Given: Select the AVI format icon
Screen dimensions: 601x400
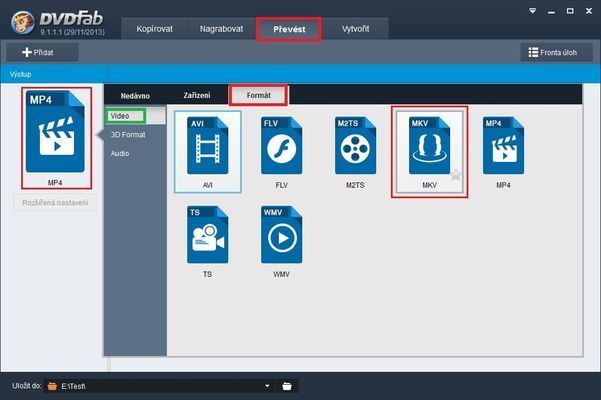Looking at the screenshot, I should pyautogui.click(x=207, y=146).
